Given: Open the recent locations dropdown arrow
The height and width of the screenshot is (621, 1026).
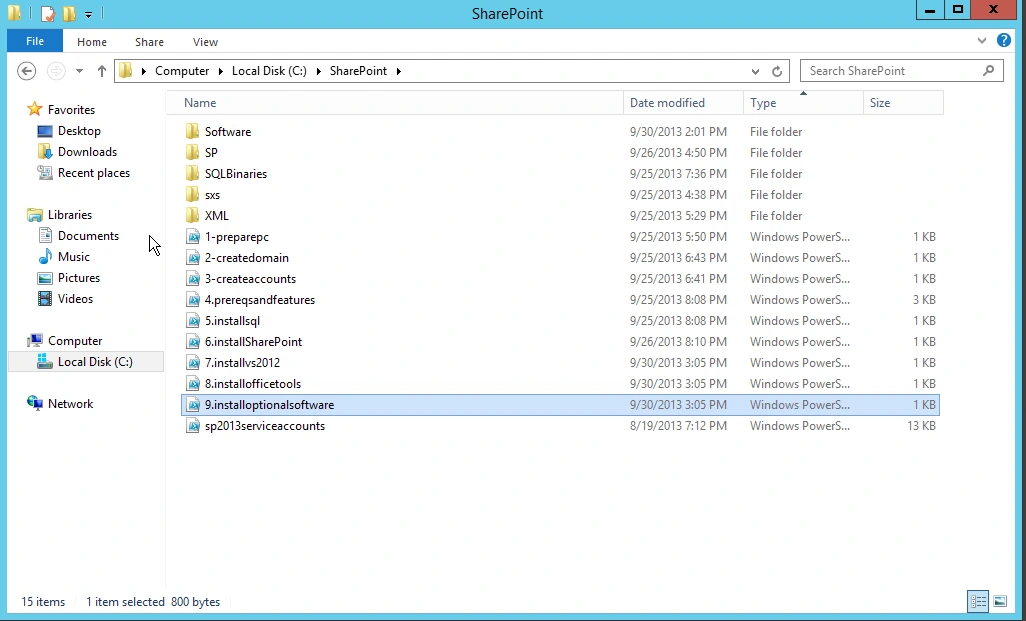Looking at the screenshot, I should pos(79,71).
